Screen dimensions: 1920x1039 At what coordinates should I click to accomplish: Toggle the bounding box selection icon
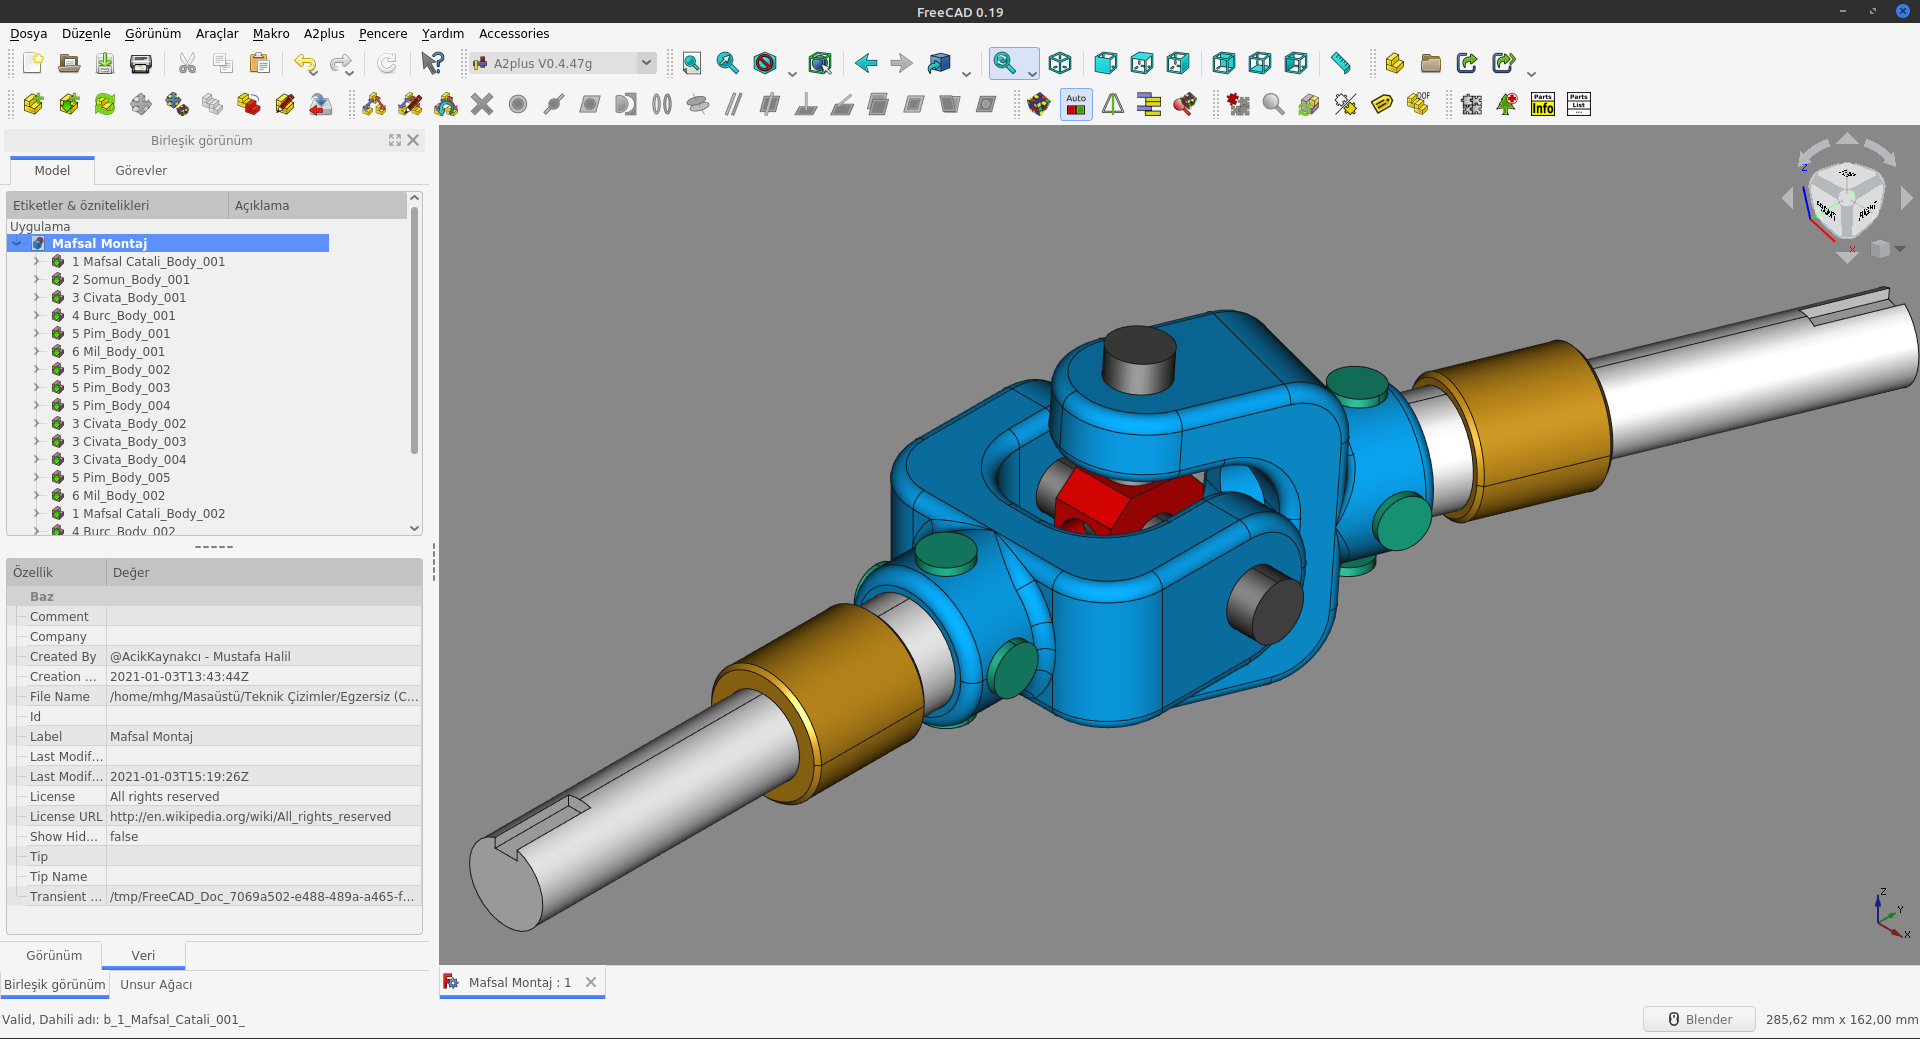(x=820, y=63)
